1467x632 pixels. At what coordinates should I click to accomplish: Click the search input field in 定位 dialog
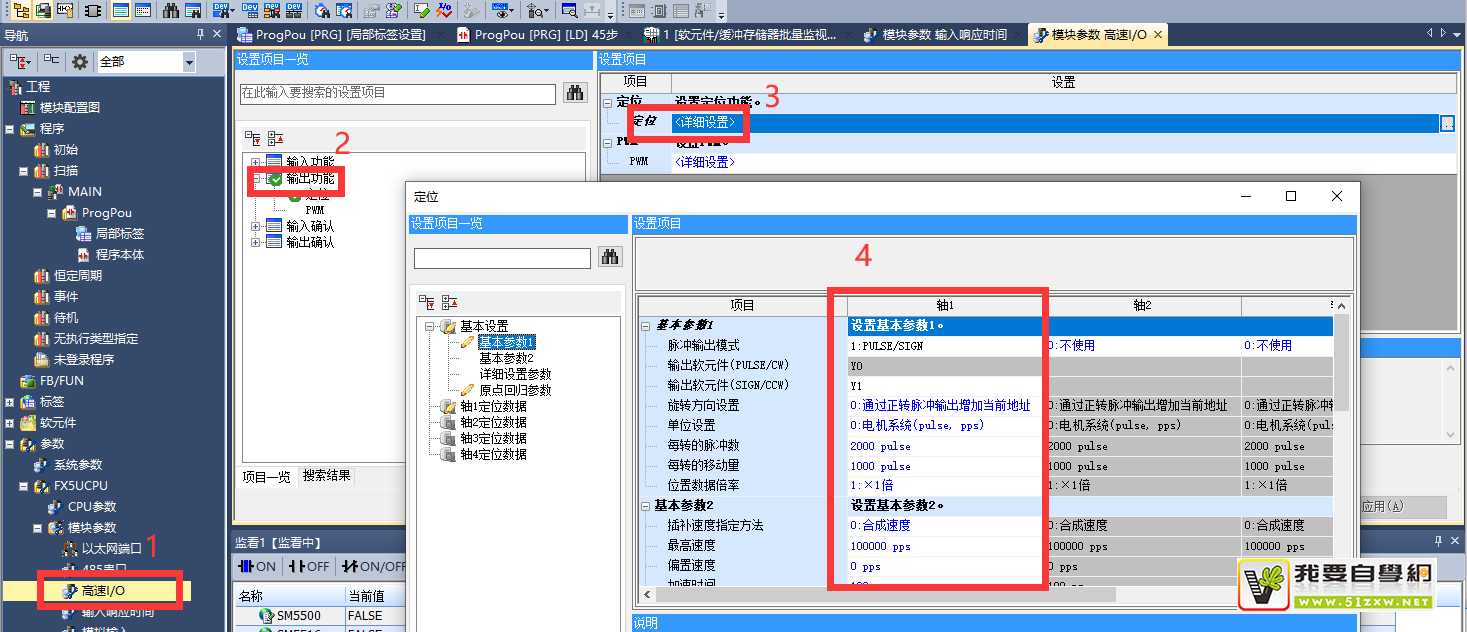502,258
